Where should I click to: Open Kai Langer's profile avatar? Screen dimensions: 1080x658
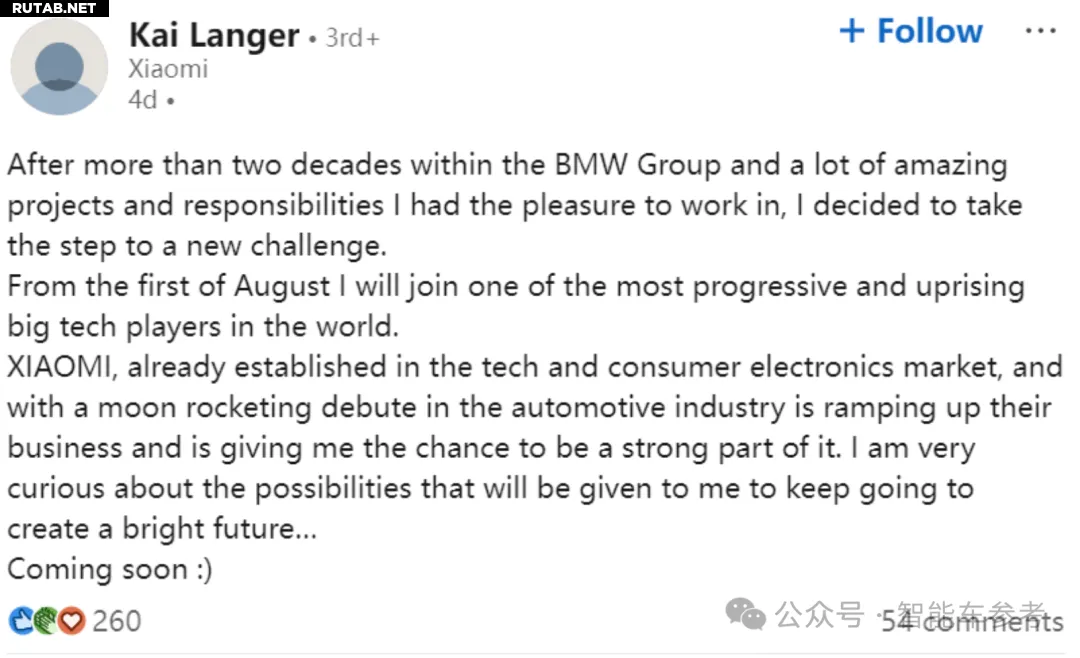pos(59,67)
